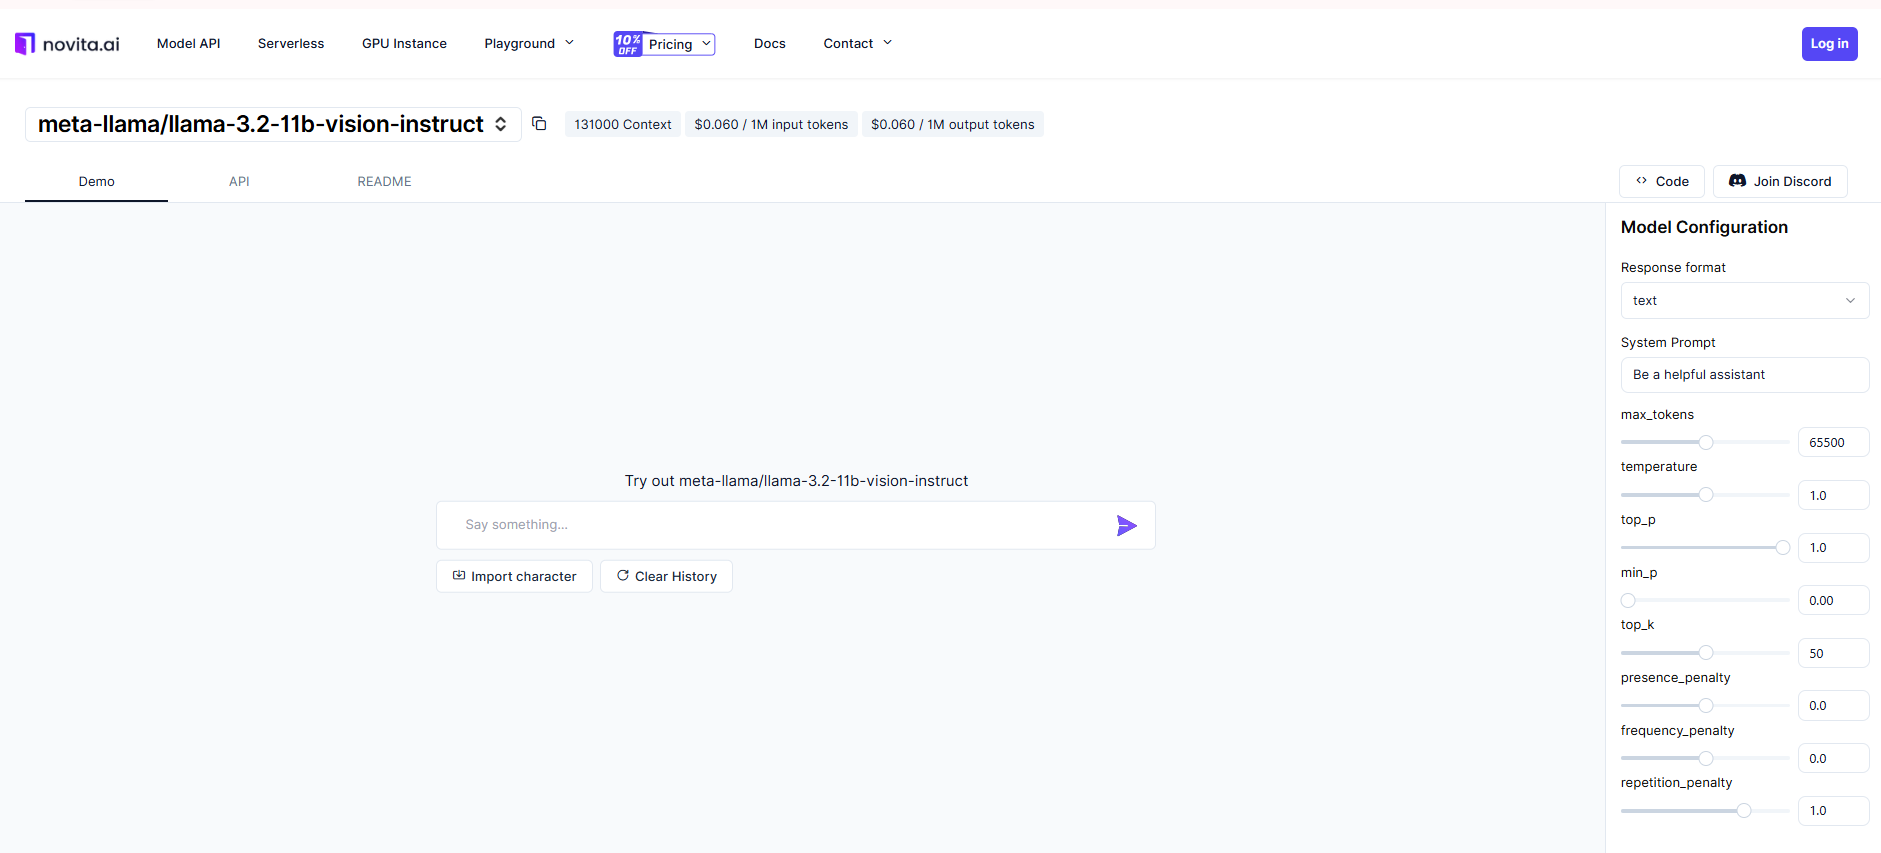Image resolution: width=1881 pixels, height=853 pixels.
Task: Click the frequency_penalty value field
Action: [1833, 759]
